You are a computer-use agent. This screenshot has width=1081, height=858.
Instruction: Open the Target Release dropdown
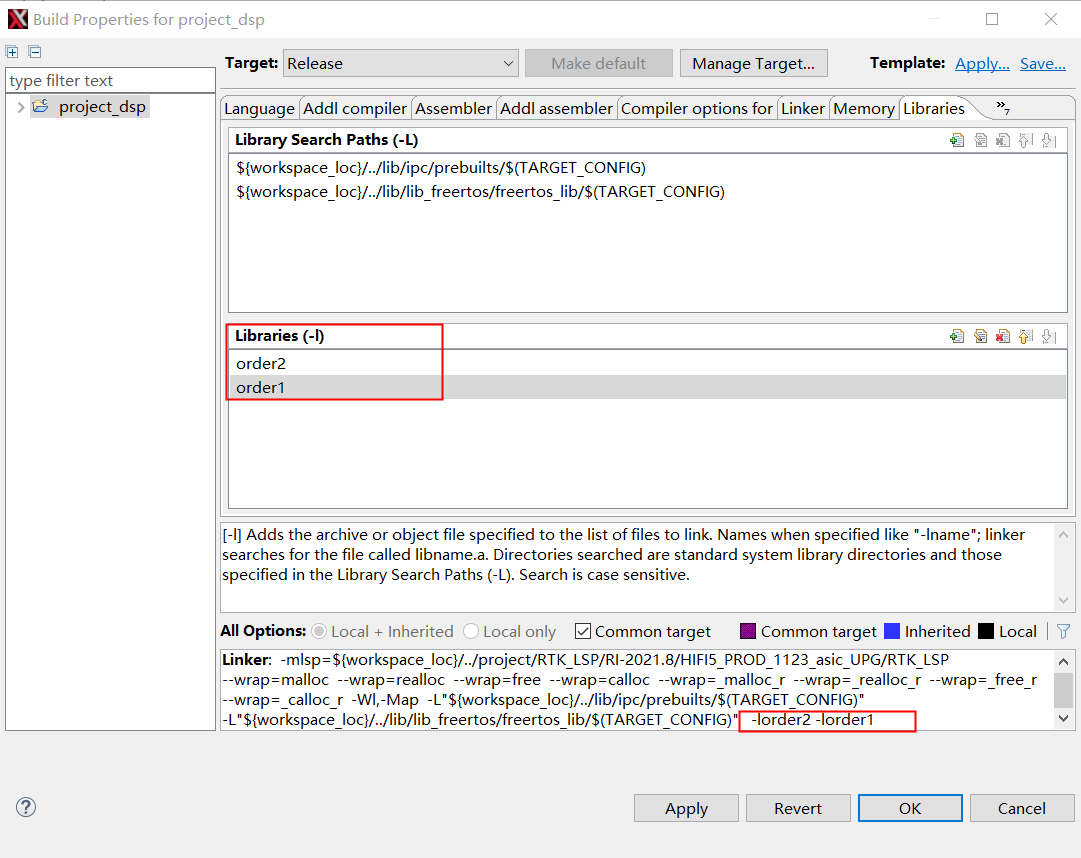[400, 63]
